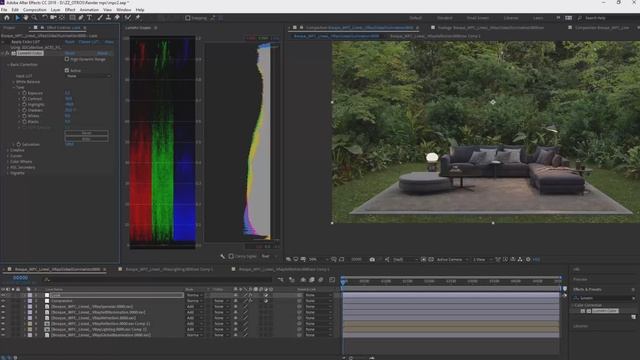Open the Effect menu

[70, 9]
